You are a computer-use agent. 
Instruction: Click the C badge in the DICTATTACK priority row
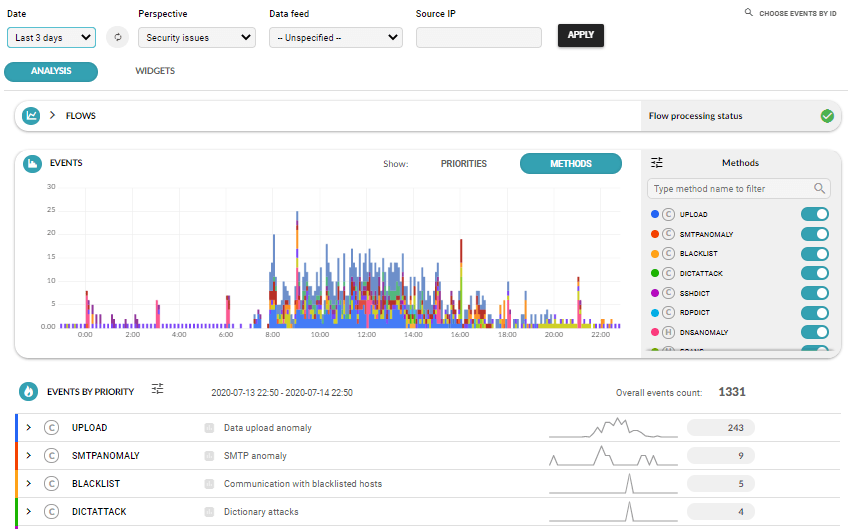tap(51, 512)
